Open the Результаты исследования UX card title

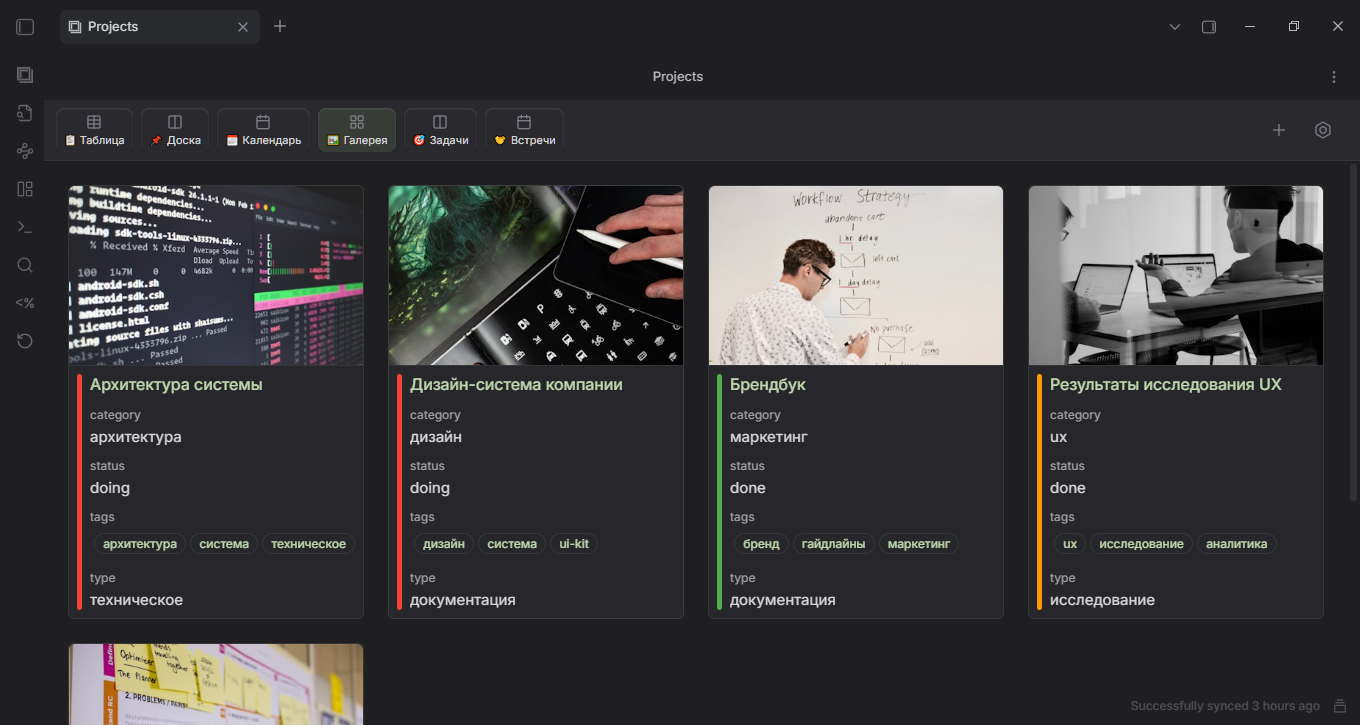pos(1166,385)
